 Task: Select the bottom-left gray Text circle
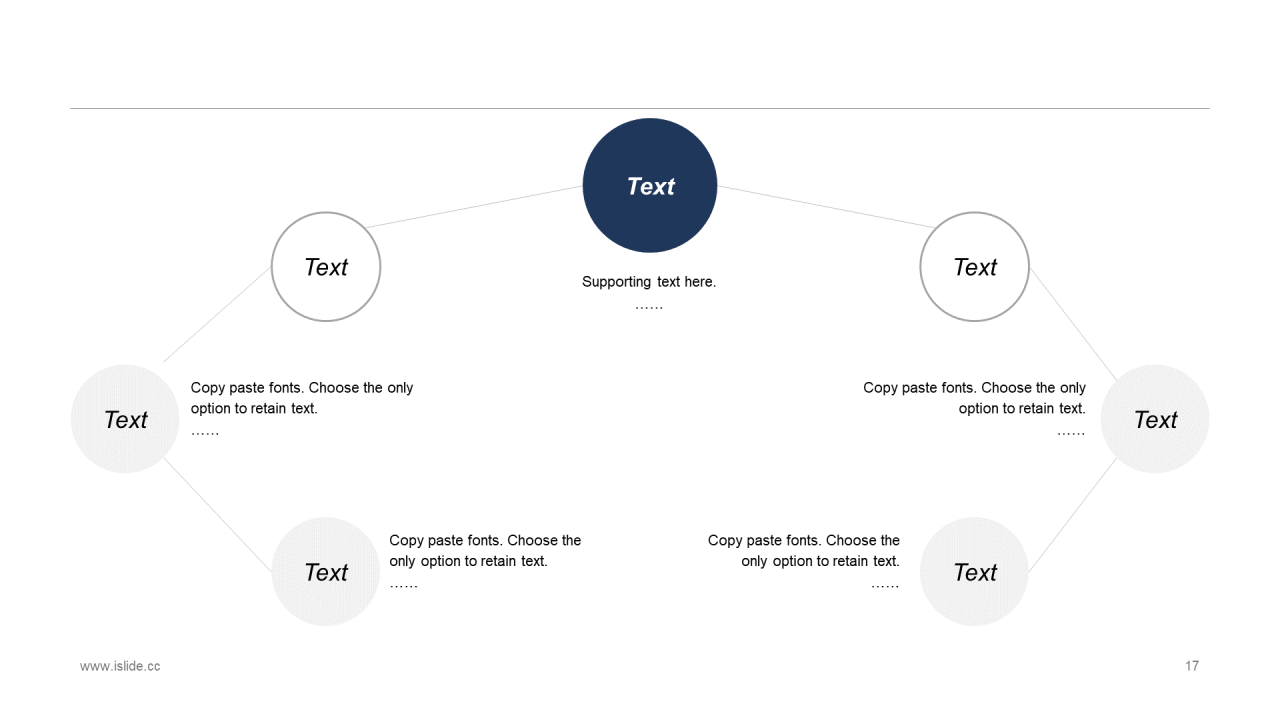[326, 572]
